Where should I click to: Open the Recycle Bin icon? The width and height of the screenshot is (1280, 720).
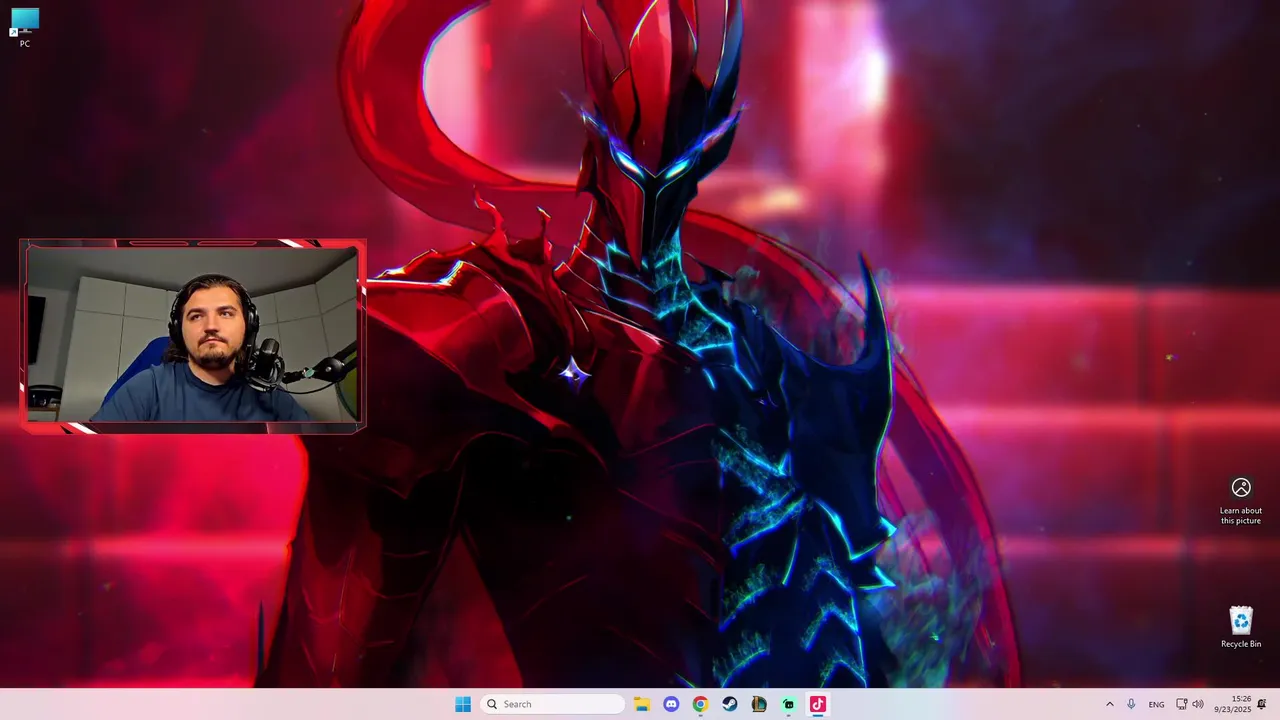pos(1241,627)
